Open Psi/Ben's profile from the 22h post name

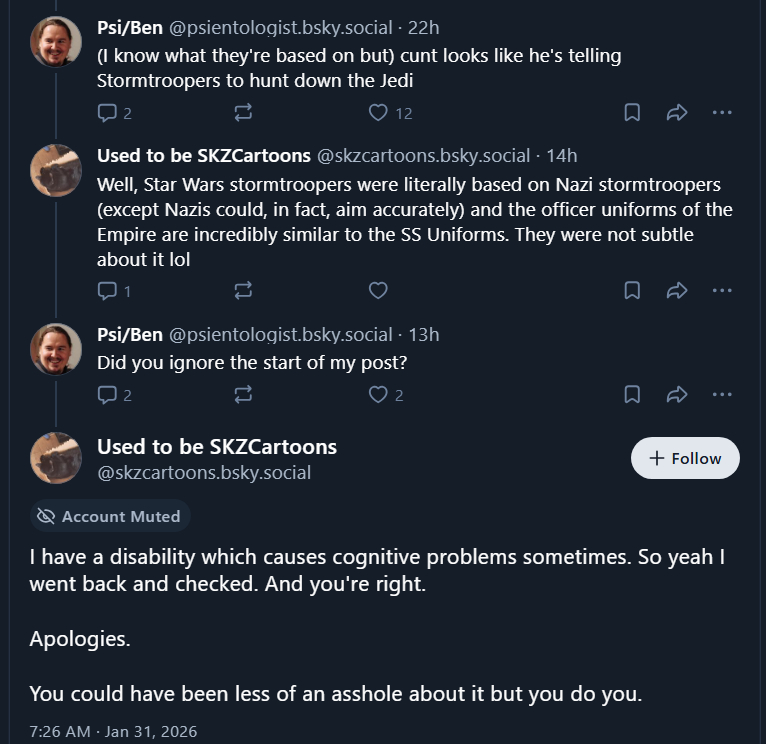coord(130,27)
